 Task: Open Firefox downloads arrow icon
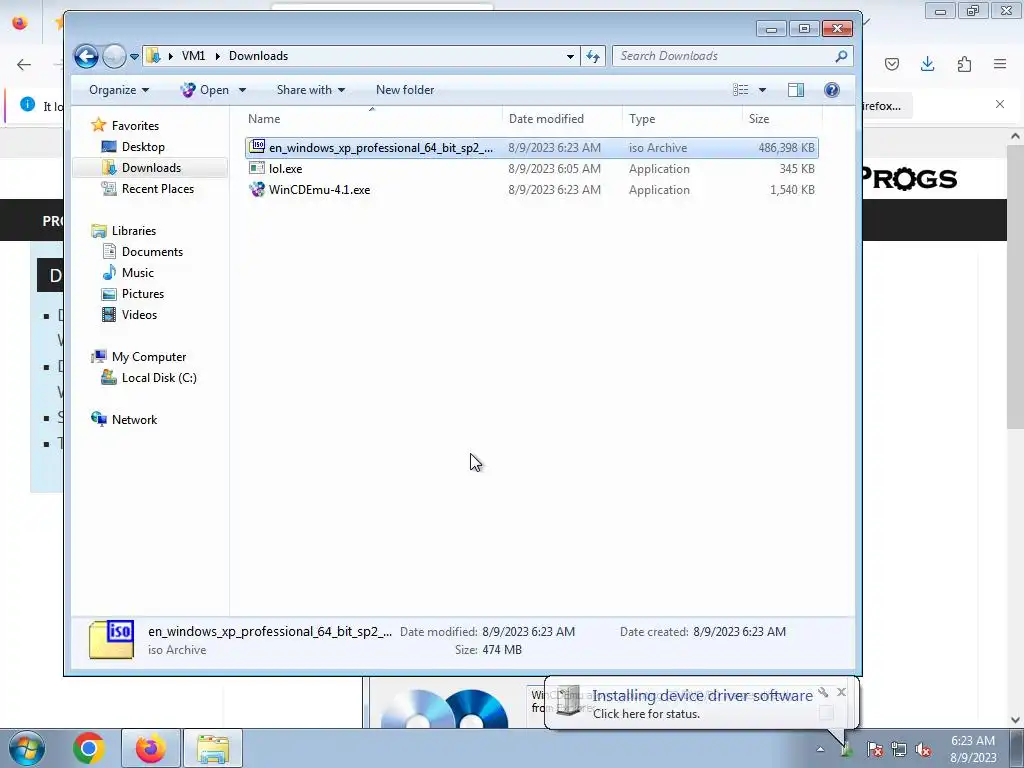point(927,64)
